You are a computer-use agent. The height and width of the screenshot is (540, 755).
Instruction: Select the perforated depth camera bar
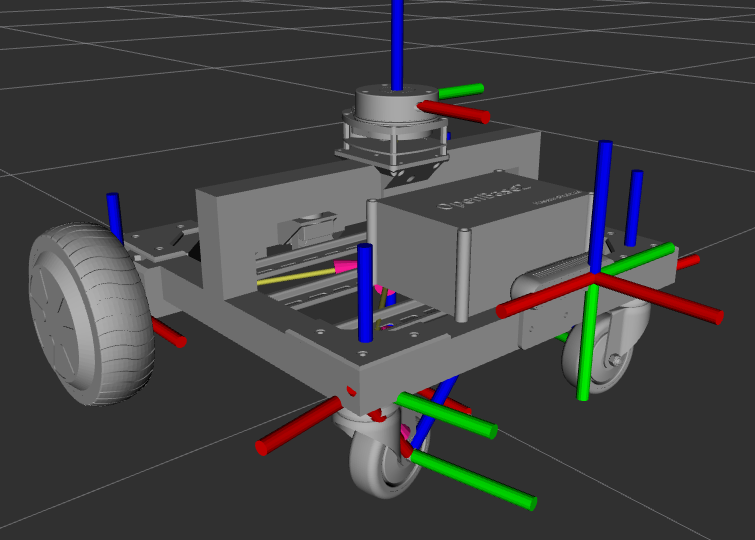tap(554, 277)
